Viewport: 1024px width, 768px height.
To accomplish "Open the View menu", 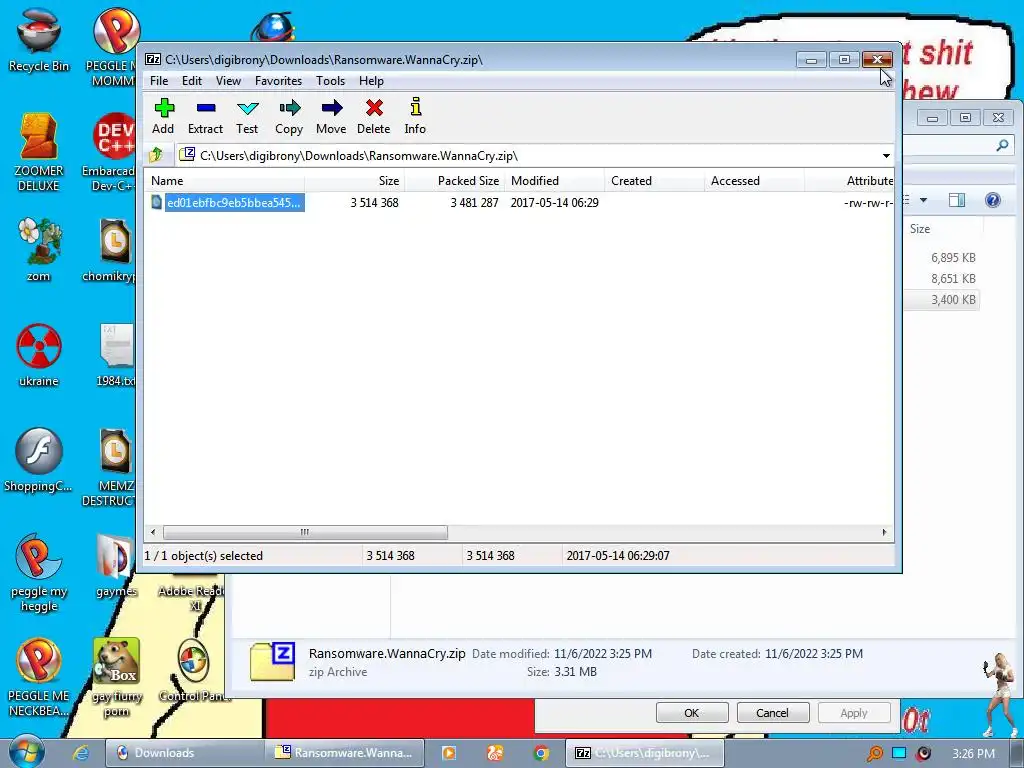I will pyautogui.click(x=229, y=81).
